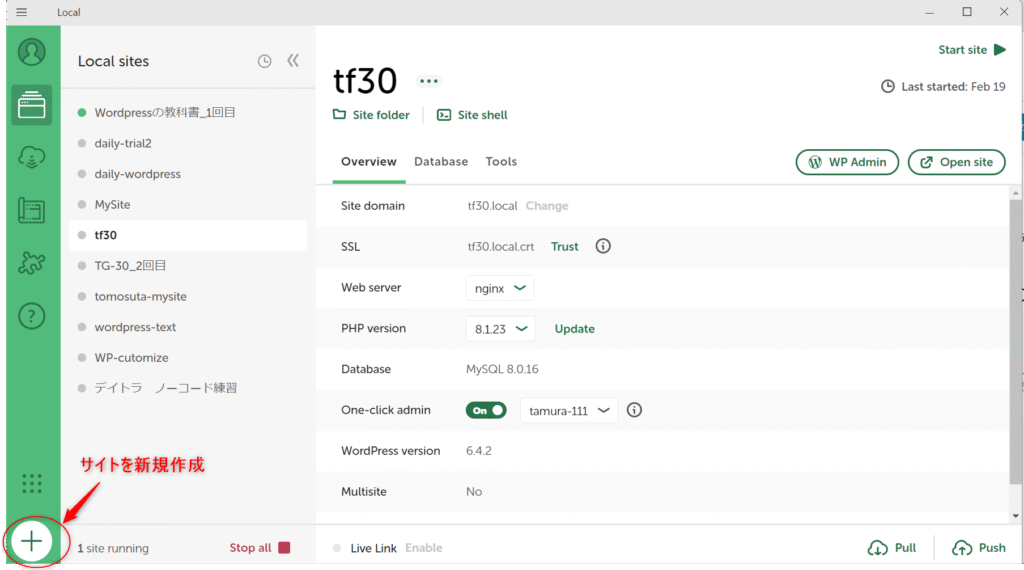Start site with the play button
1024x570 pixels.
point(972,50)
